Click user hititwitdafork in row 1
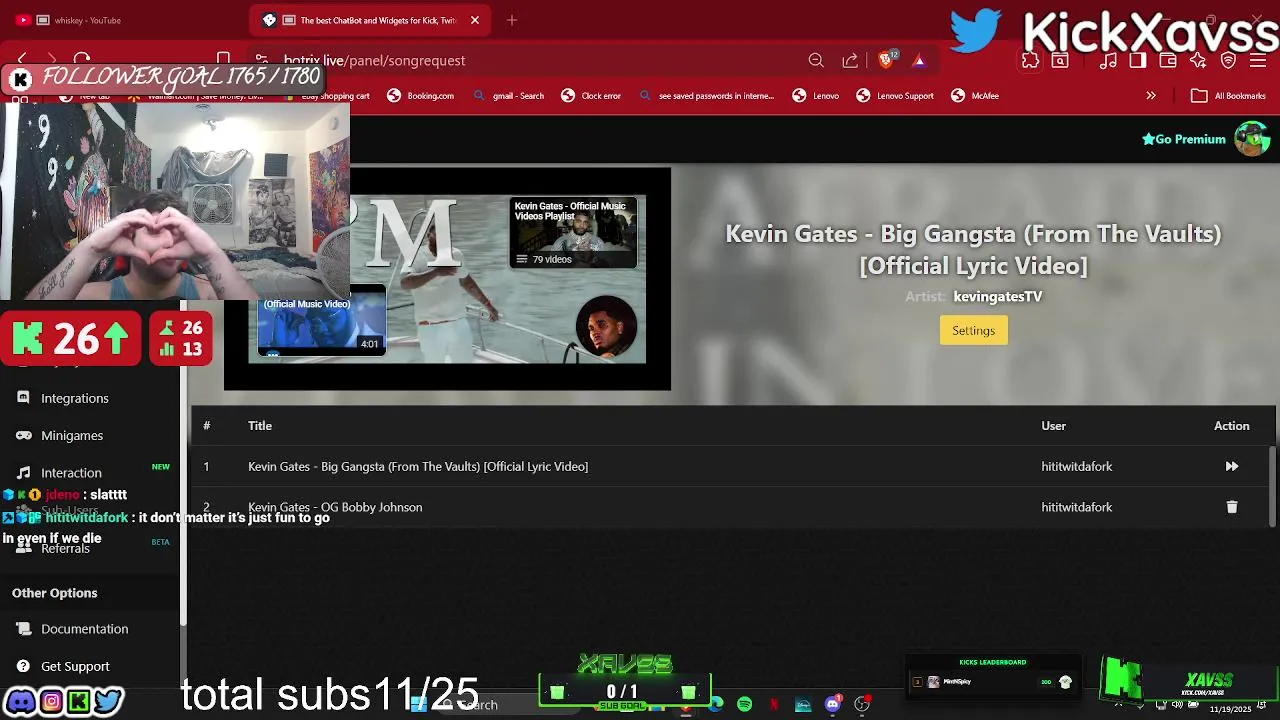This screenshot has height=720, width=1280. pyautogui.click(x=1076, y=466)
